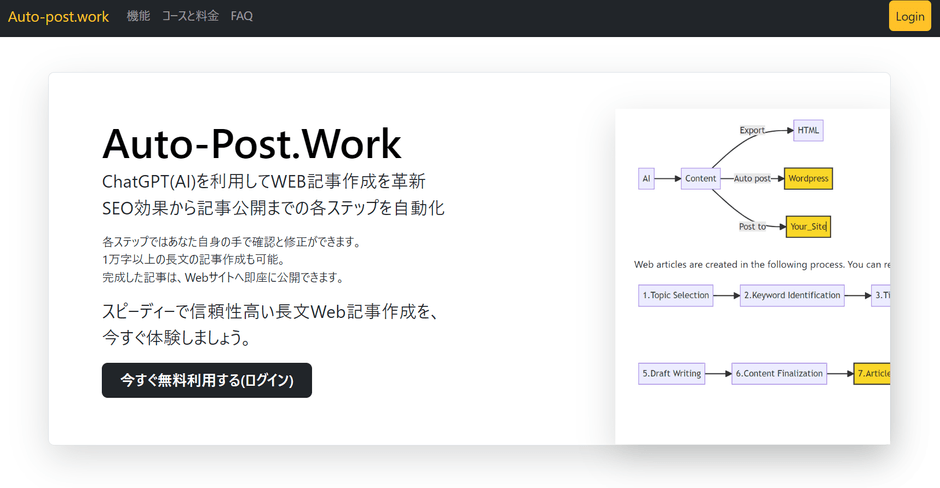The height and width of the screenshot is (488, 940).
Task: Click the Export arrow label in the diagram
Action: coord(752,130)
